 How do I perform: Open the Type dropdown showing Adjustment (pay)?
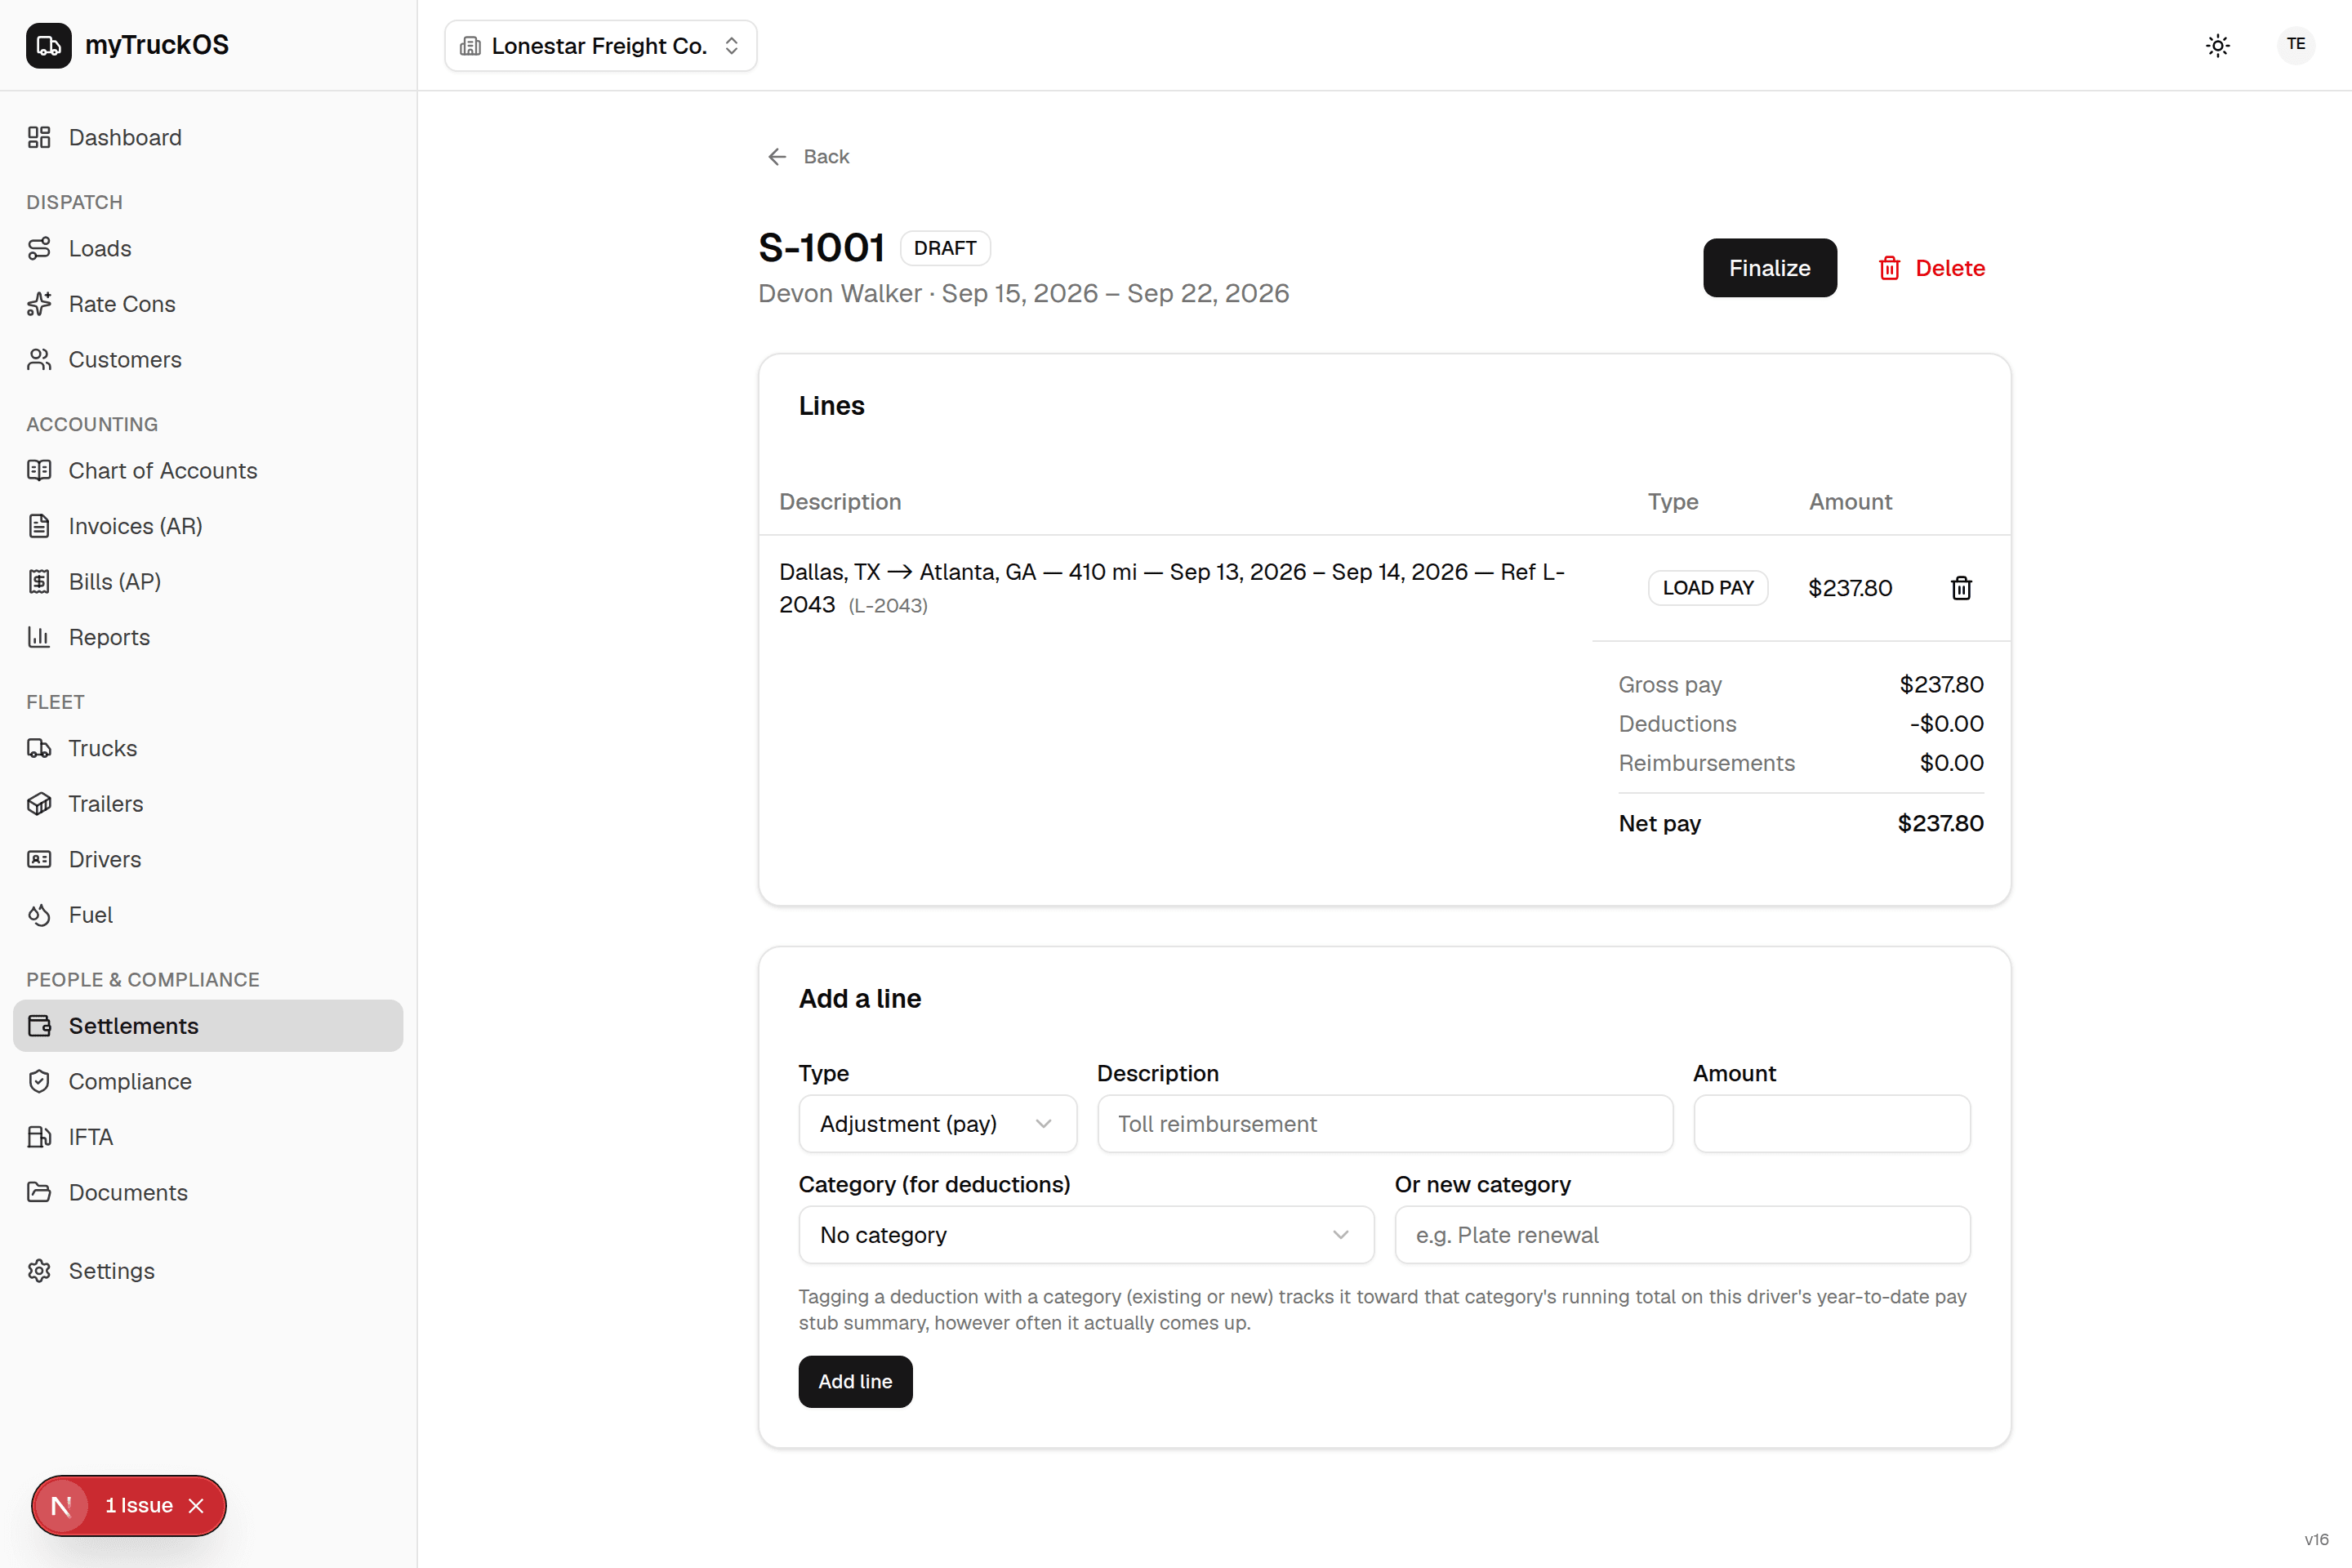(x=937, y=1124)
